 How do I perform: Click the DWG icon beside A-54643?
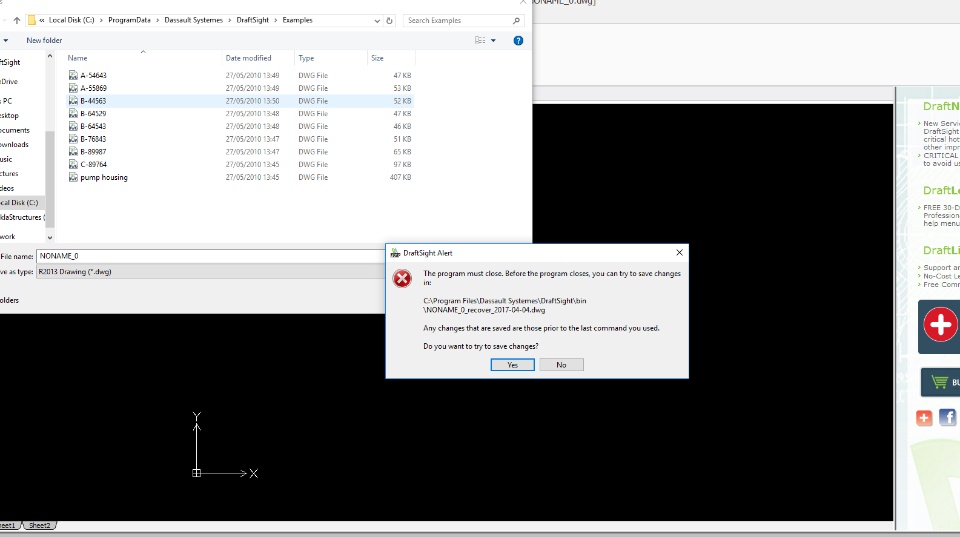click(x=73, y=75)
